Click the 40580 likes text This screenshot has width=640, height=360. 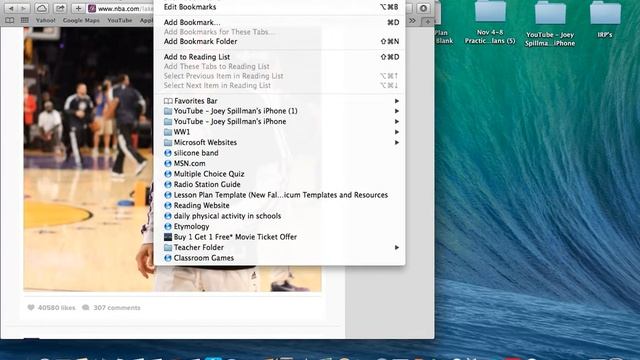(x=56, y=308)
